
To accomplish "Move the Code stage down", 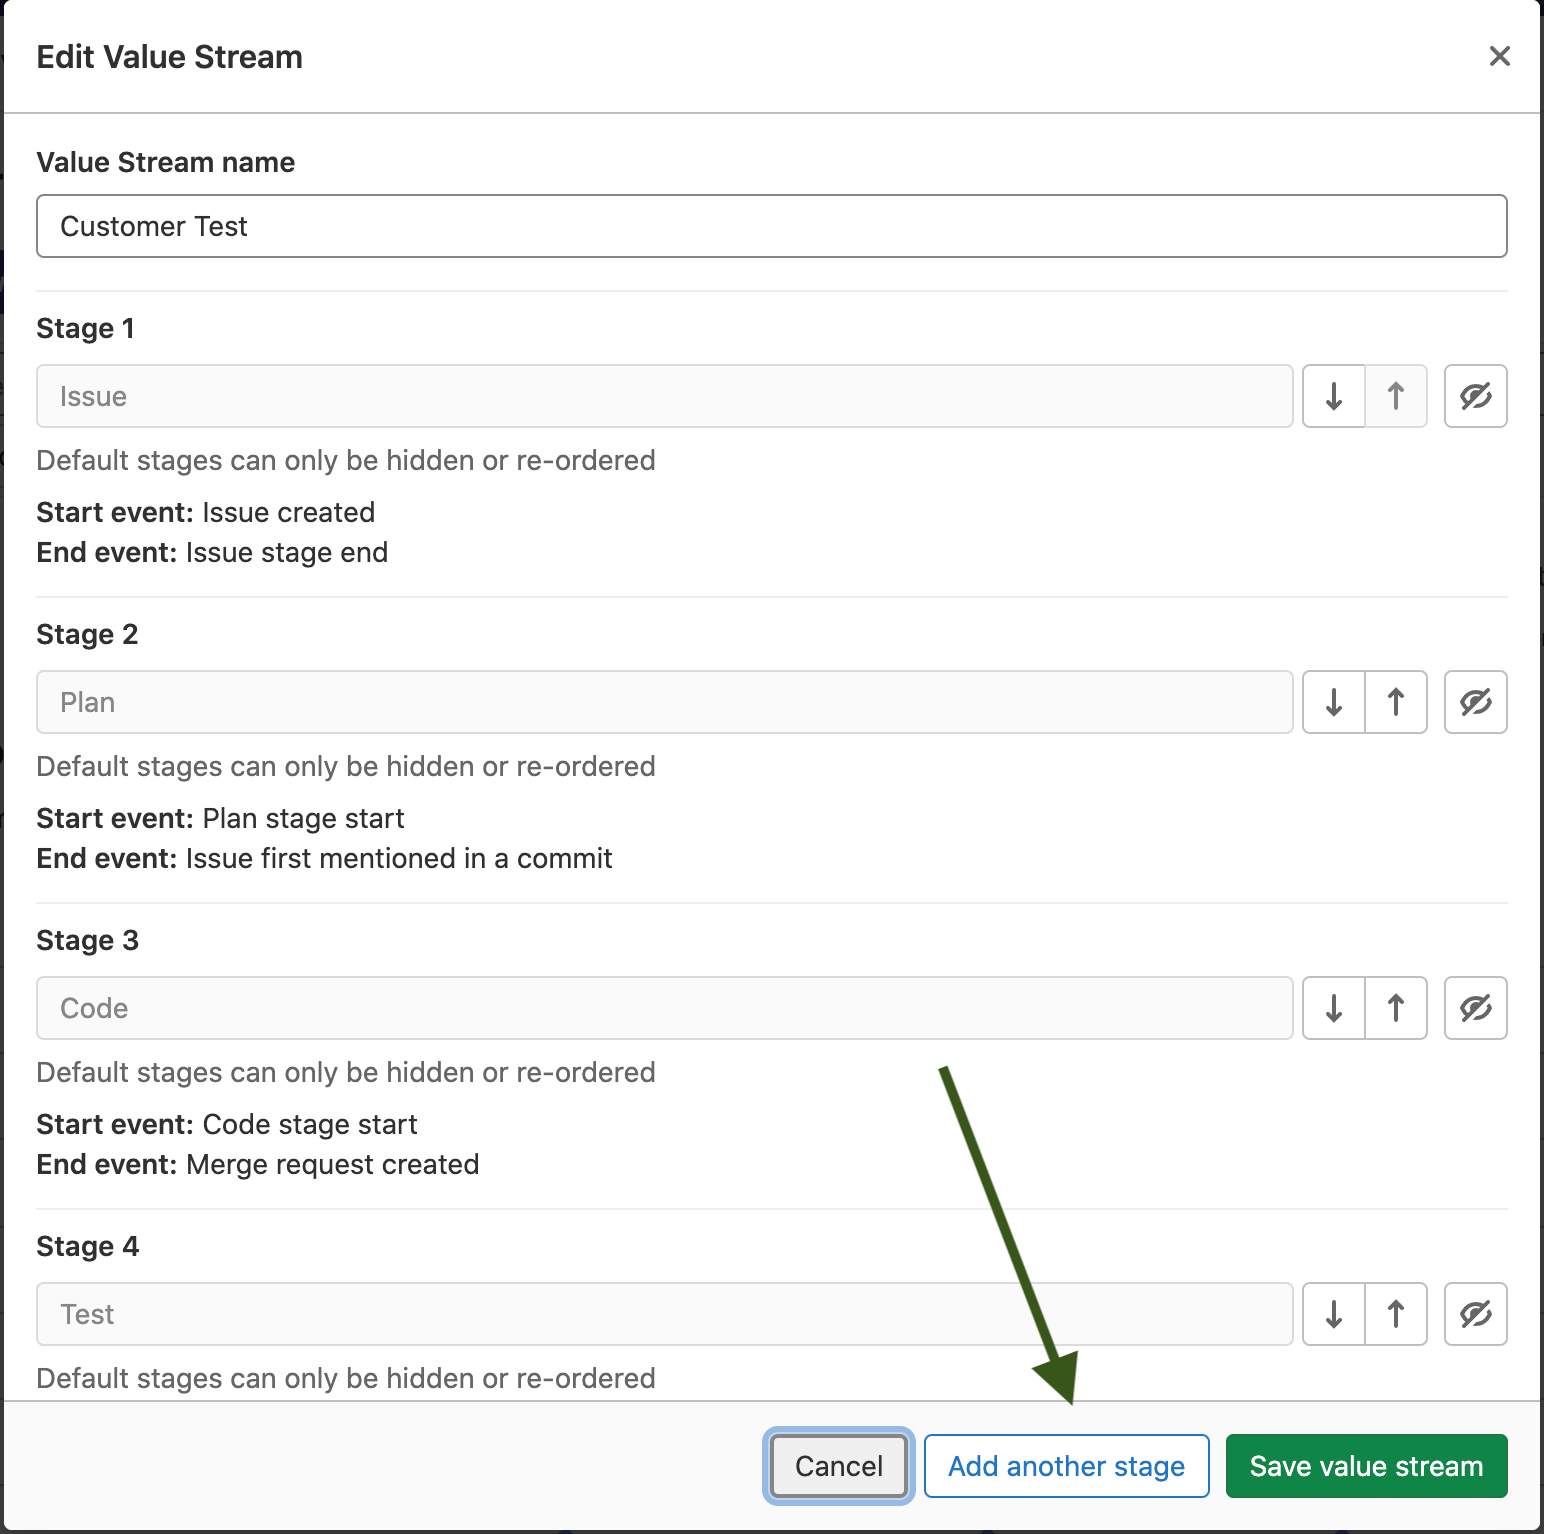I will click(1333, 1008).
